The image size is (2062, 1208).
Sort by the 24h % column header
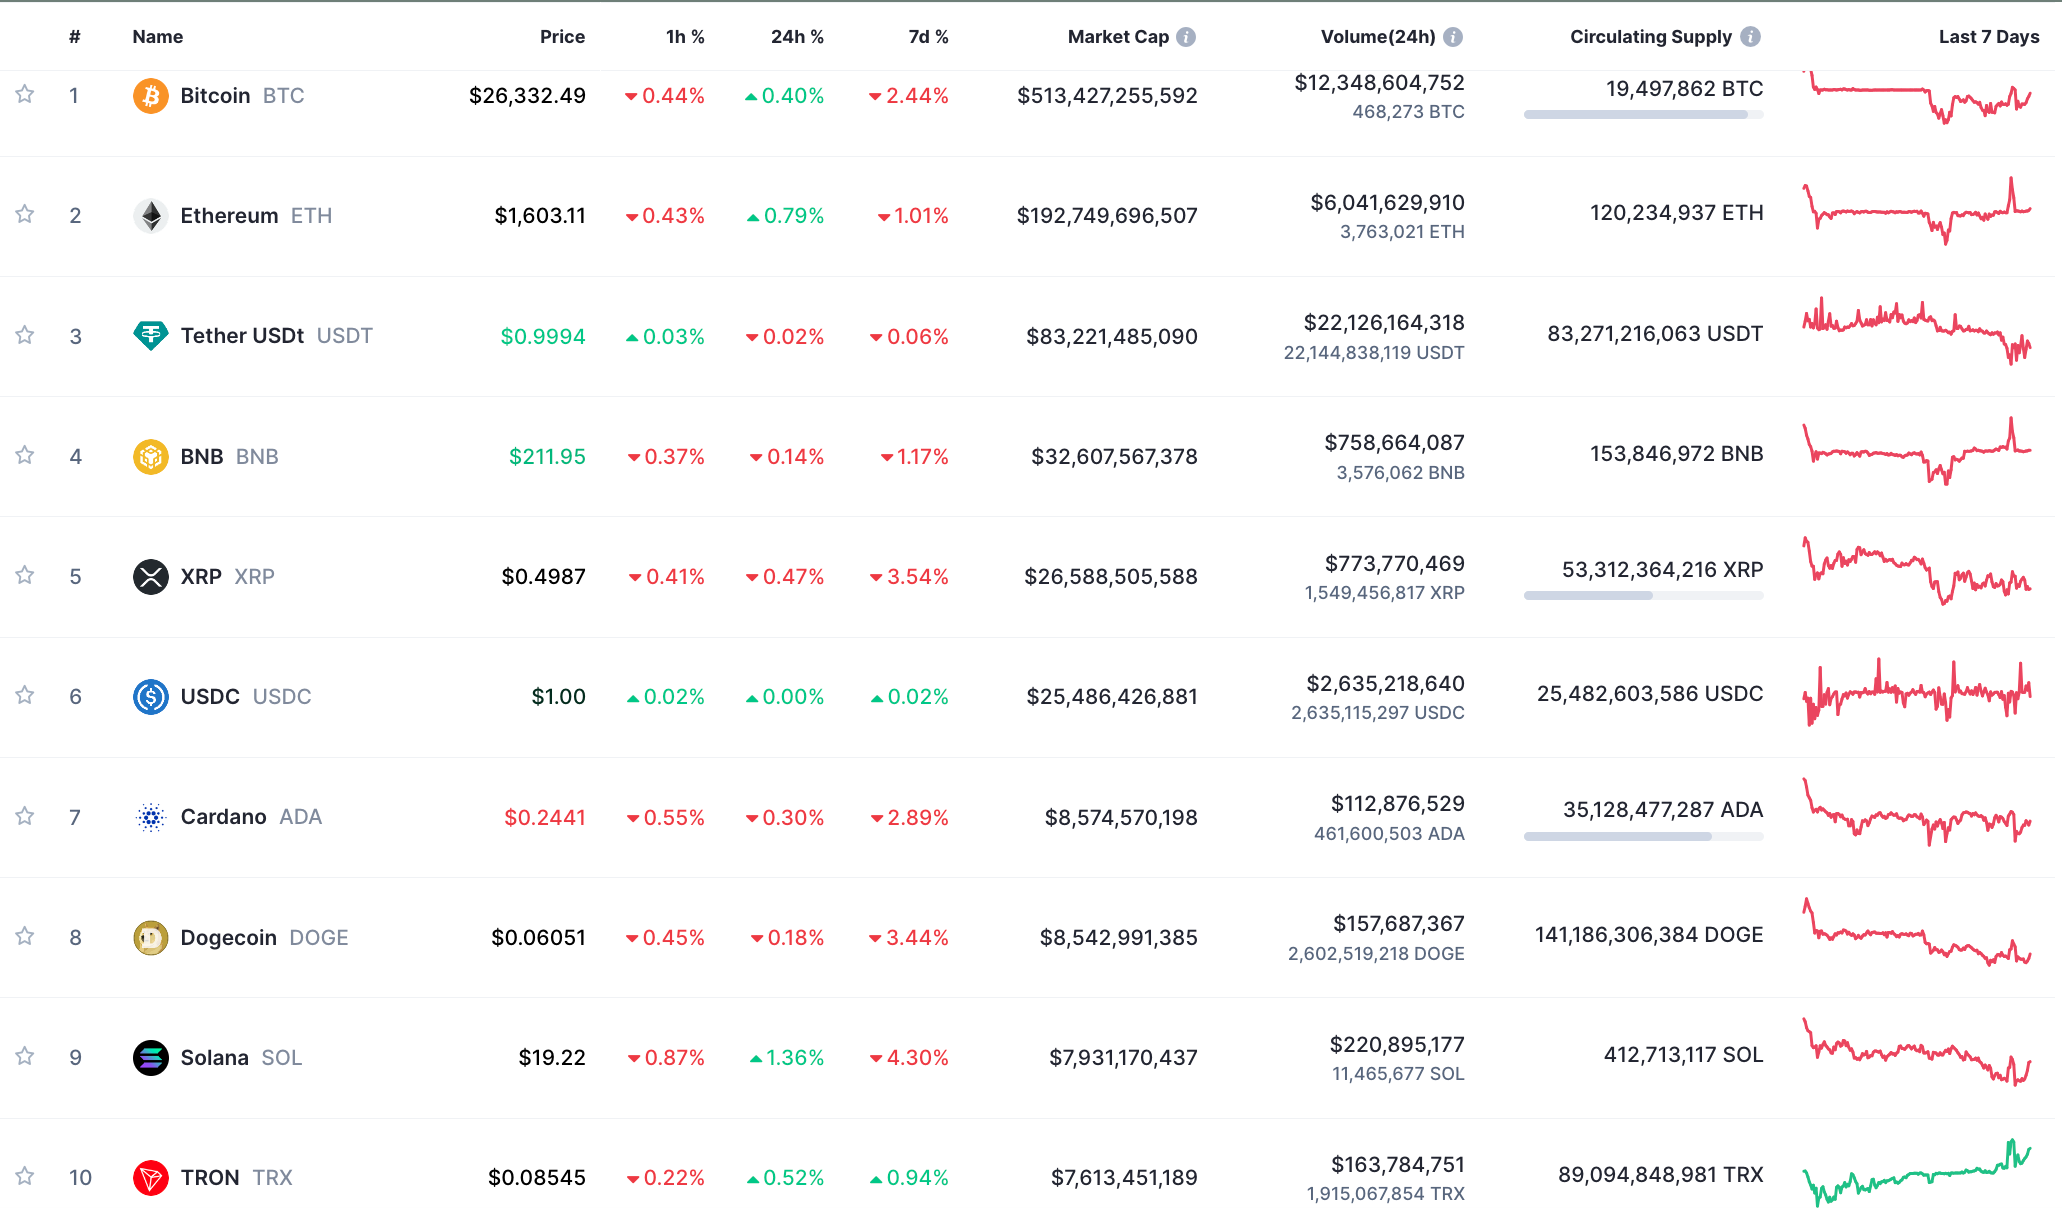coord(797,37)
